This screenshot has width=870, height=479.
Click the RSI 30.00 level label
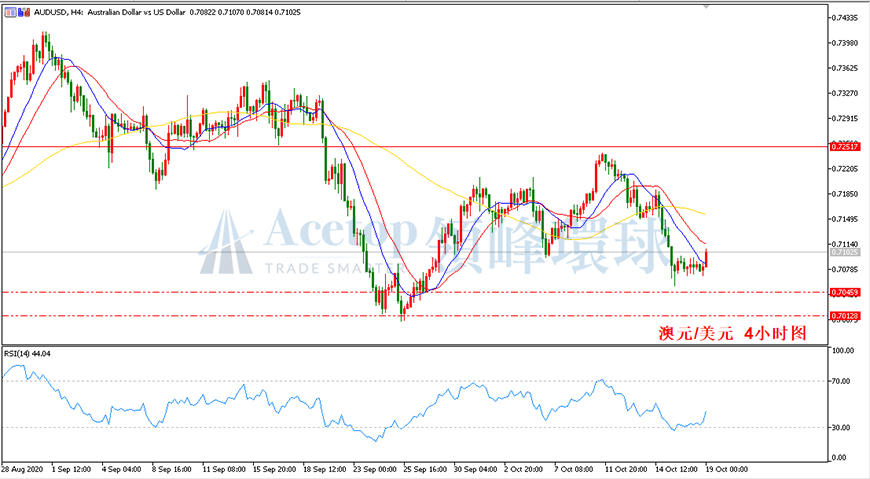click(x=841, y=427)
